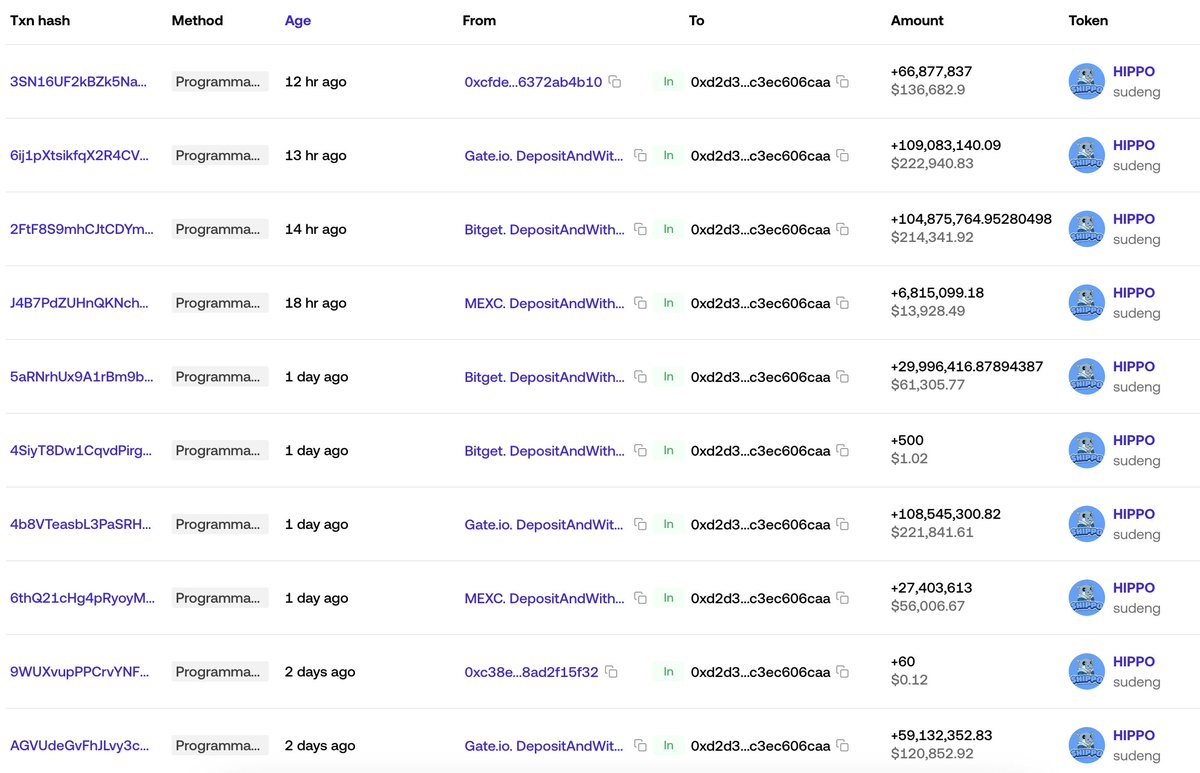Image resolution: width=1200 pixels, height=773 pixels.
Task: Click the In badge in the 12 hr ago row
Action: (x=668, y=82)
